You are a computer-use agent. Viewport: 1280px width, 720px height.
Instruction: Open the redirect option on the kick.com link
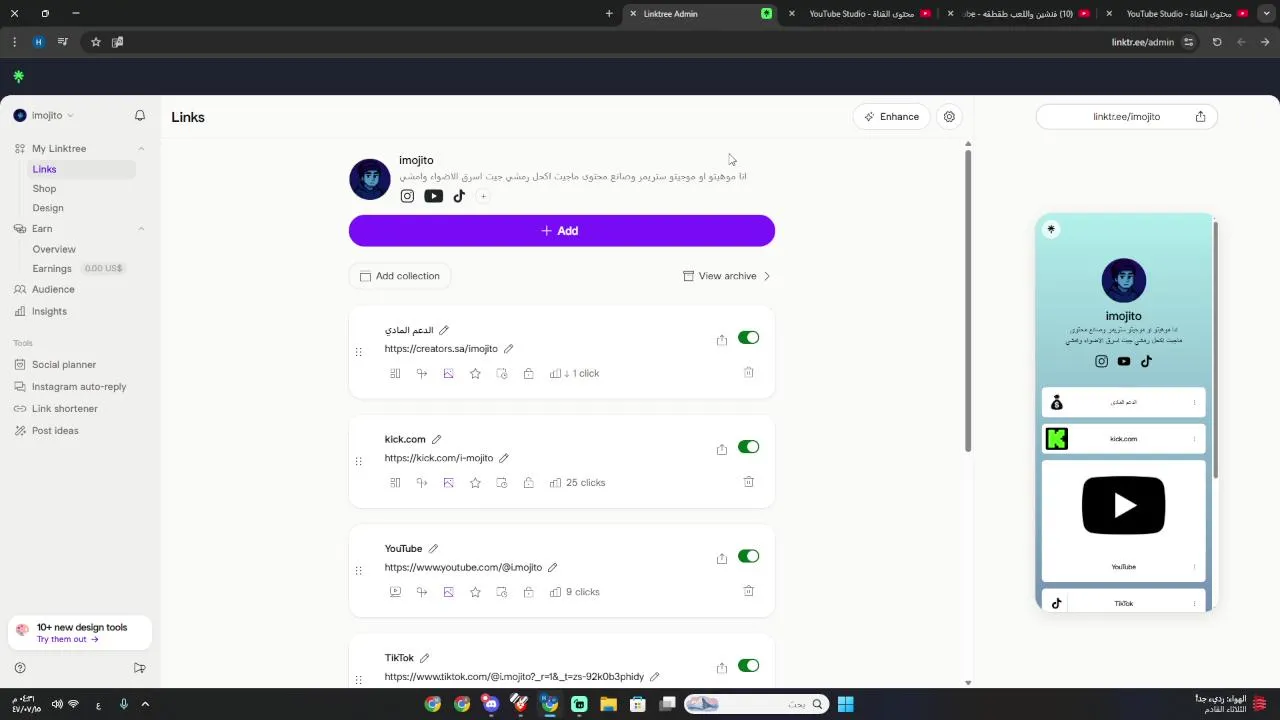click(421, 483)
